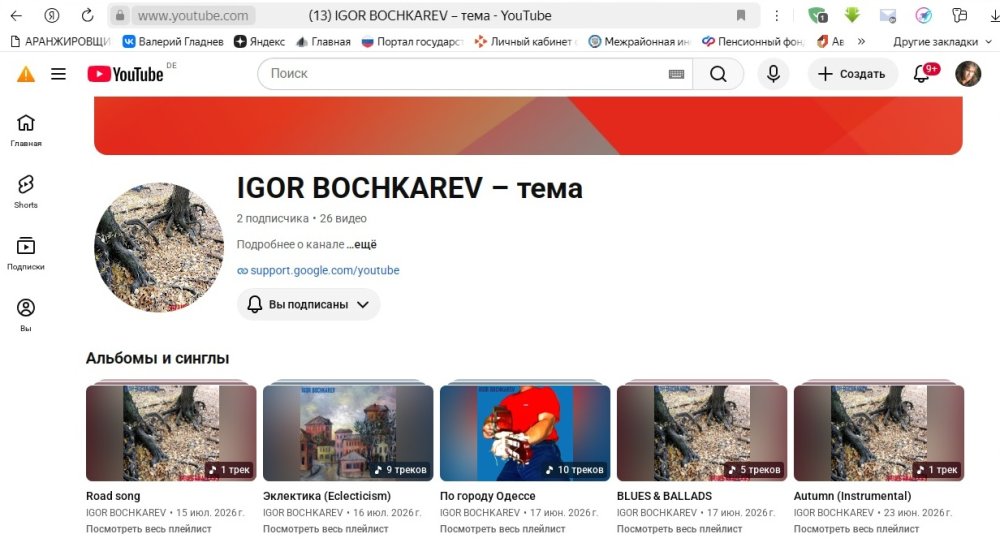View full playlist for Эклектика (Eclecticism)
Screen dimensions: 1000x560
(325, 529)
